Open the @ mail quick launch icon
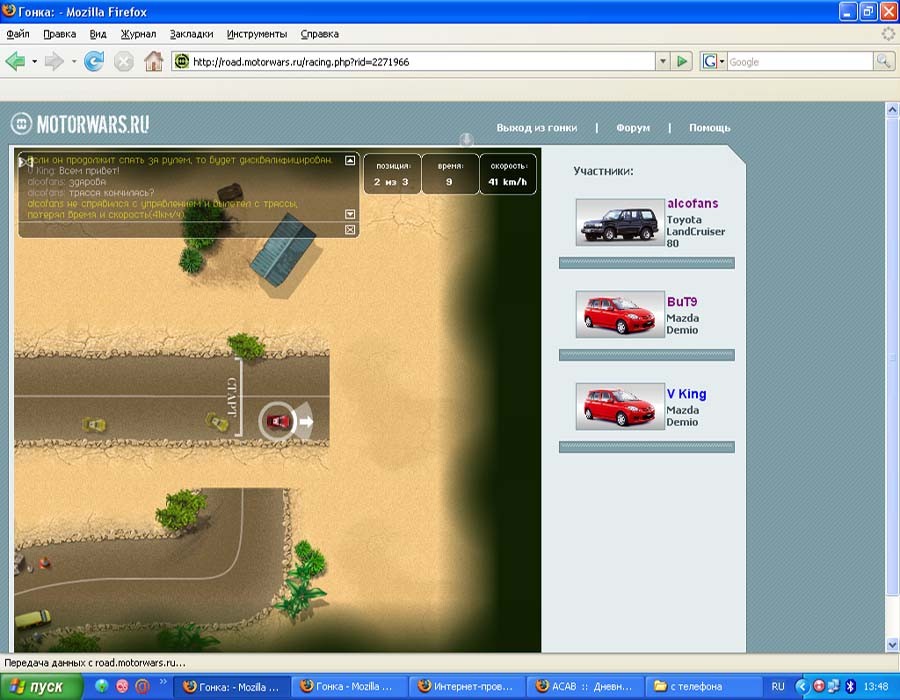This screenshot has height=700, width=900. (142, 686)
